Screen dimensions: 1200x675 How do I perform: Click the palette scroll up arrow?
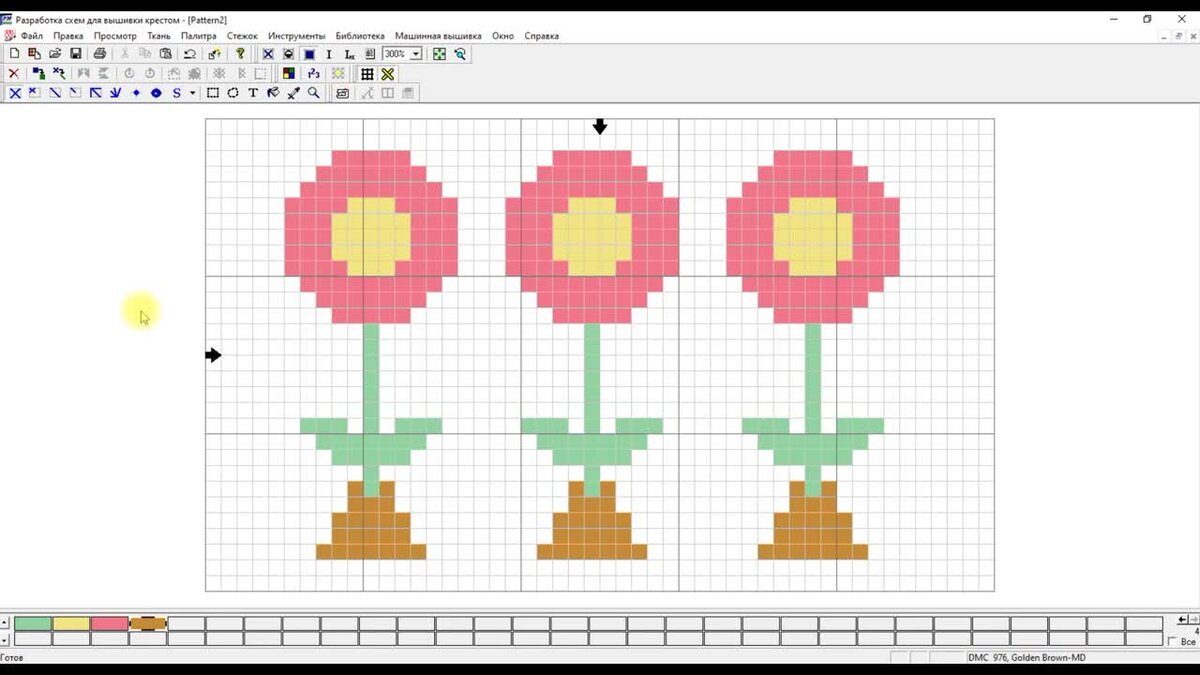(x=6, y=623)
